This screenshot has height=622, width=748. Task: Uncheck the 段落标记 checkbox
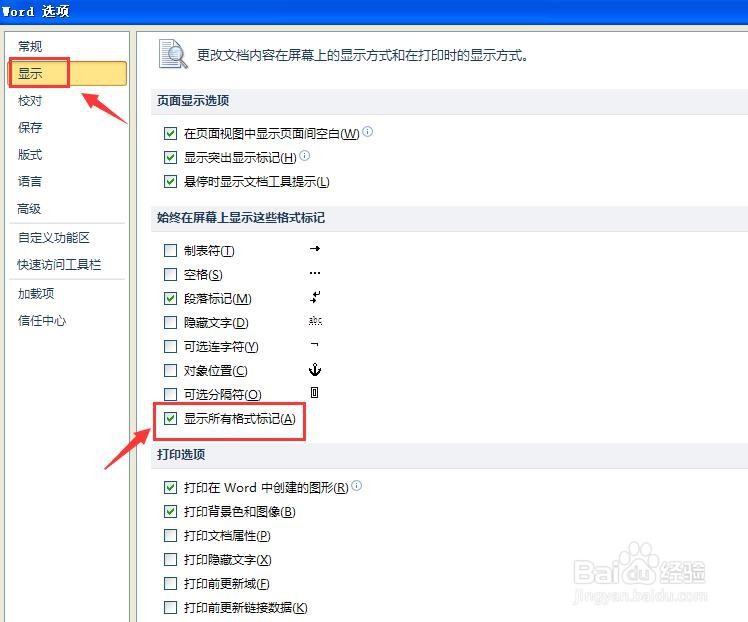[170, 299]
